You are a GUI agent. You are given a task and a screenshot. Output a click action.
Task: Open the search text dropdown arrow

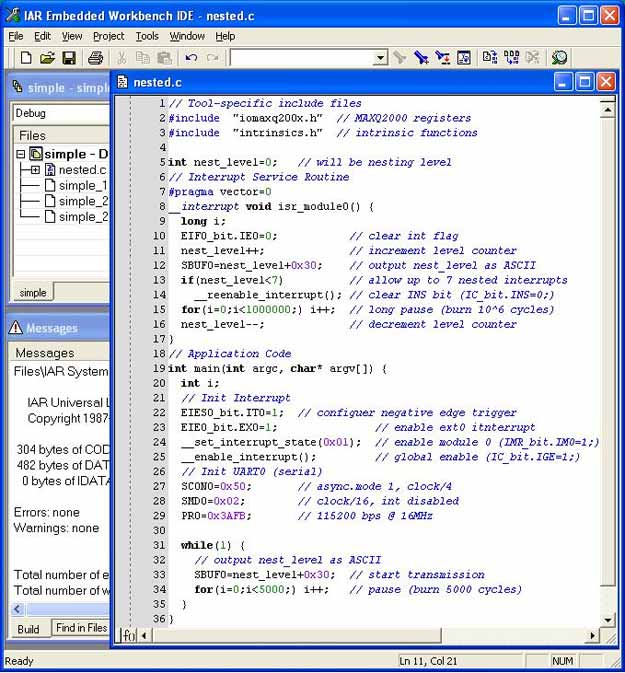pyautogui.click(x=380, y=58)
